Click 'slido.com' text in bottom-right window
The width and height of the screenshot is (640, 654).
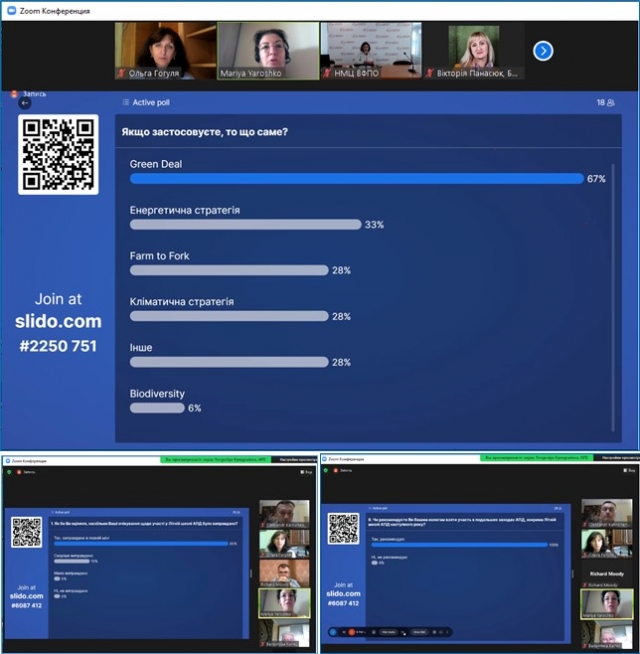[343, 594]
